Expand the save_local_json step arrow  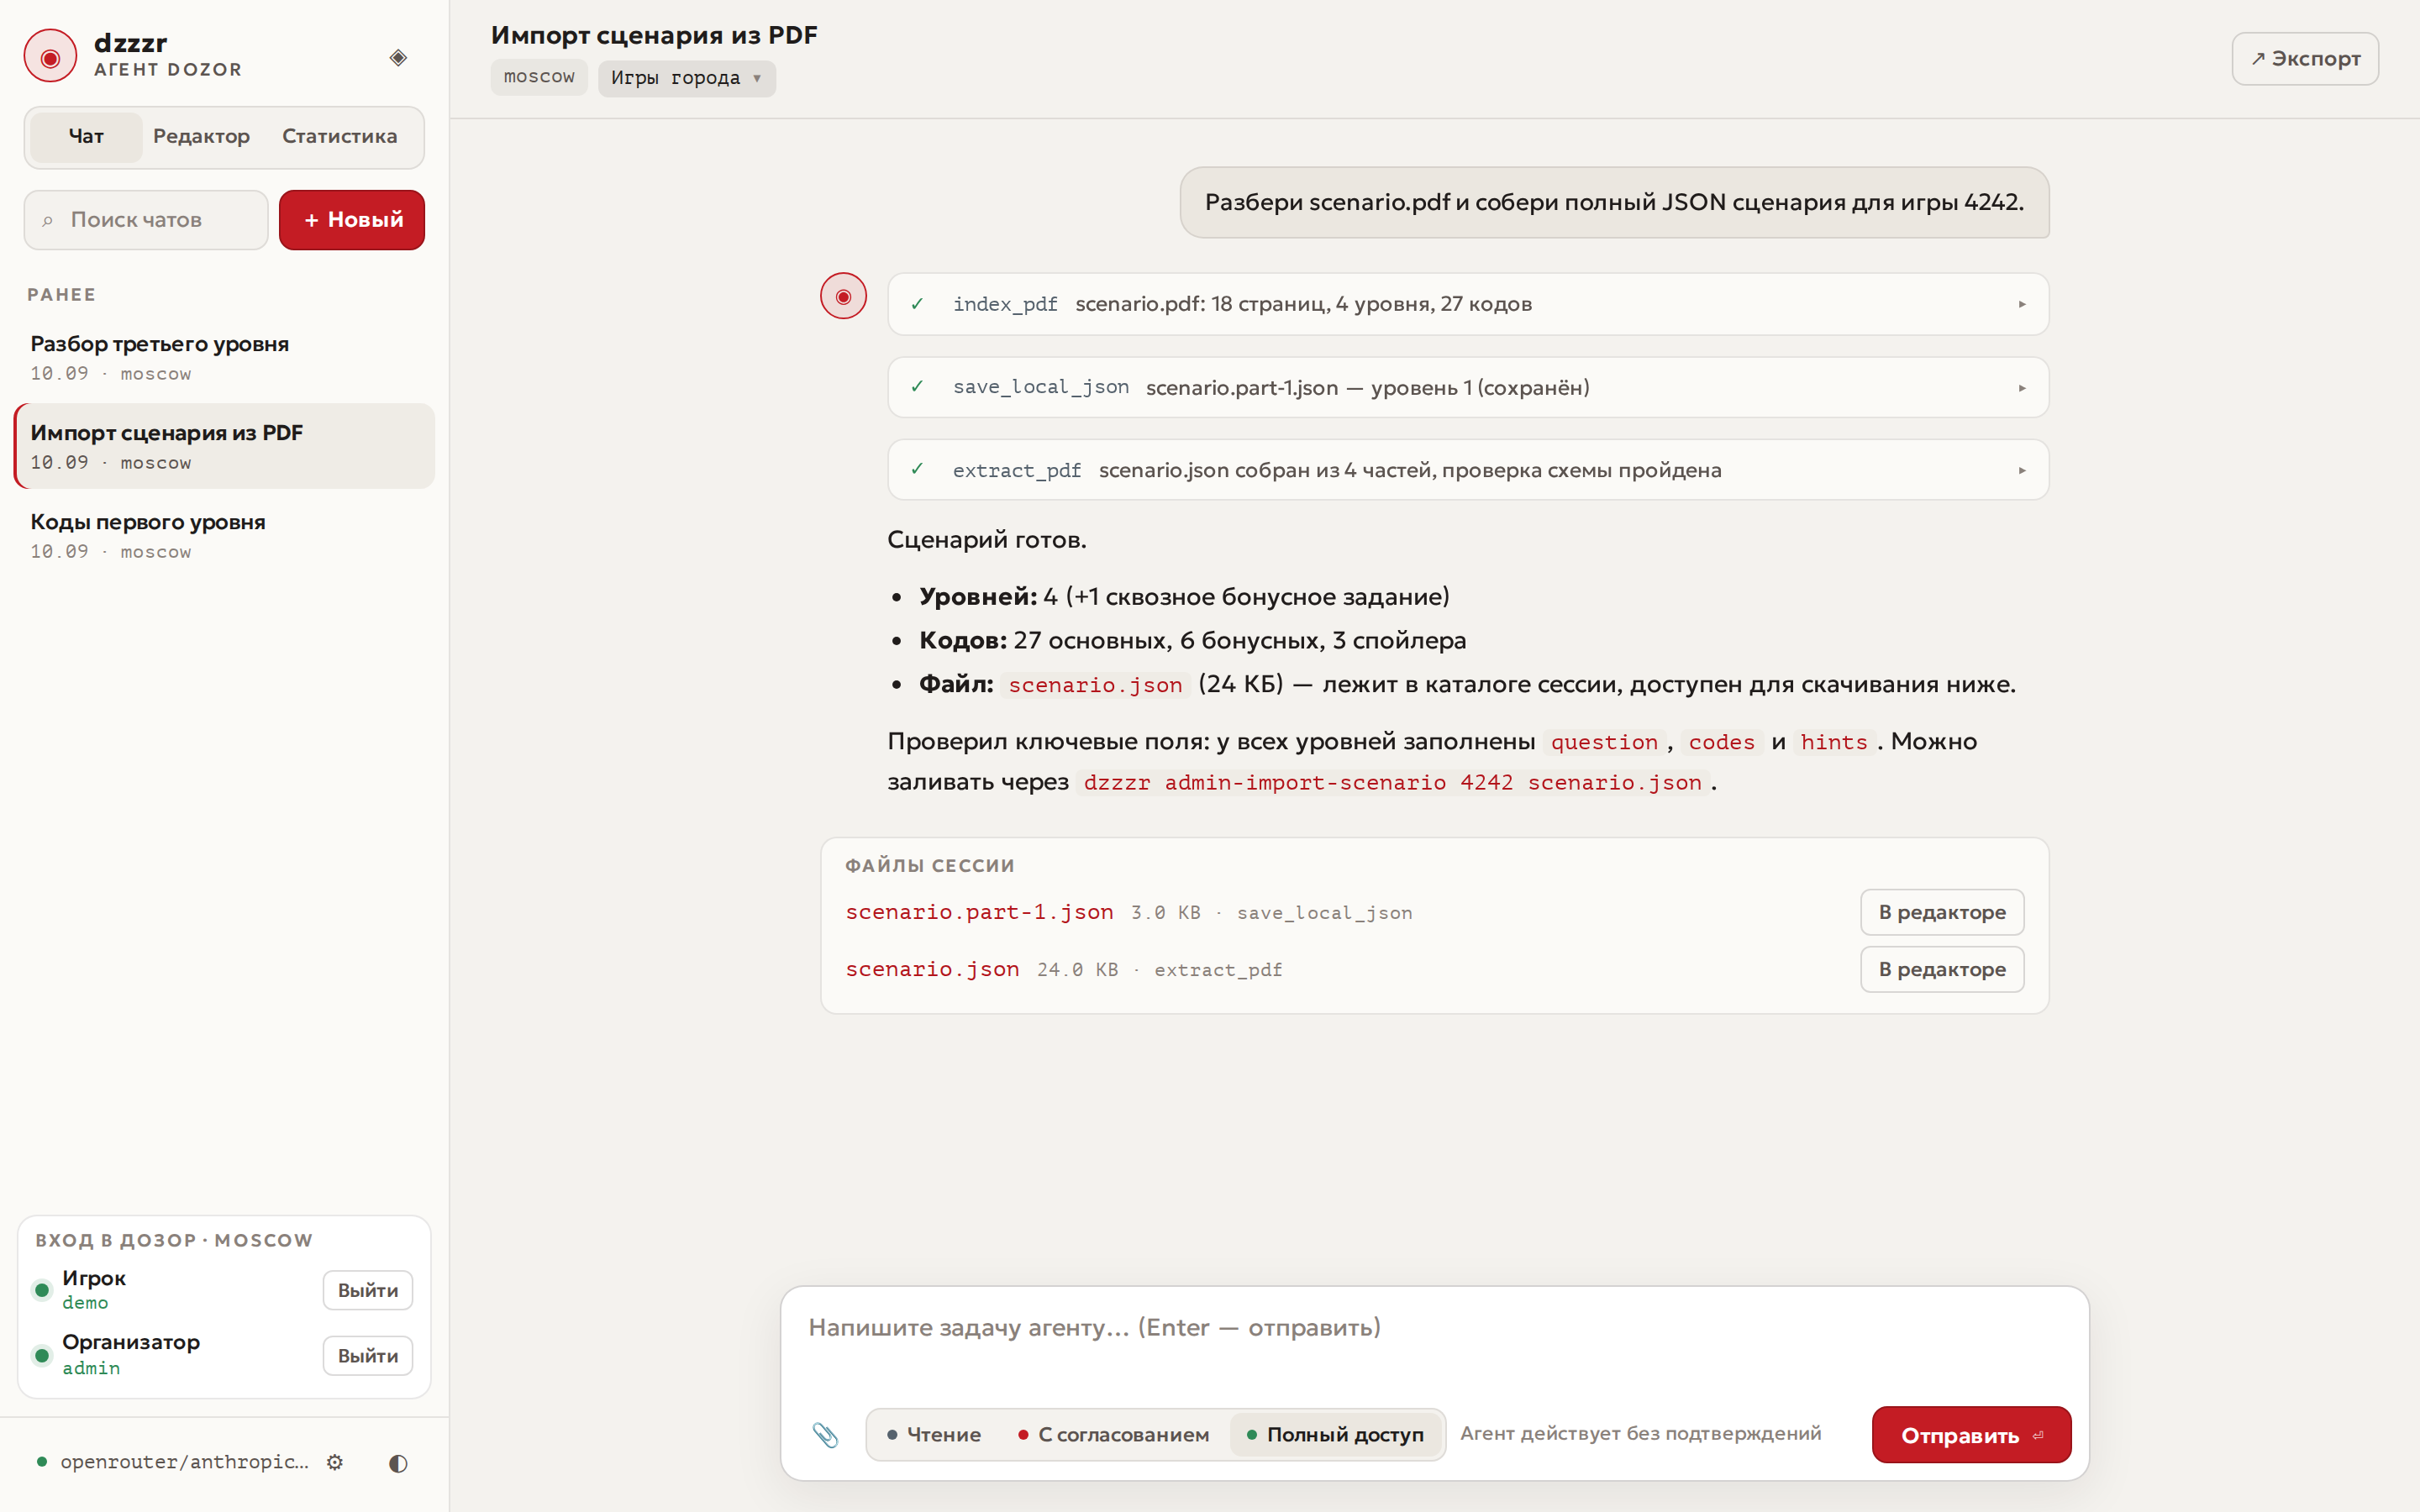(2022, 388)
